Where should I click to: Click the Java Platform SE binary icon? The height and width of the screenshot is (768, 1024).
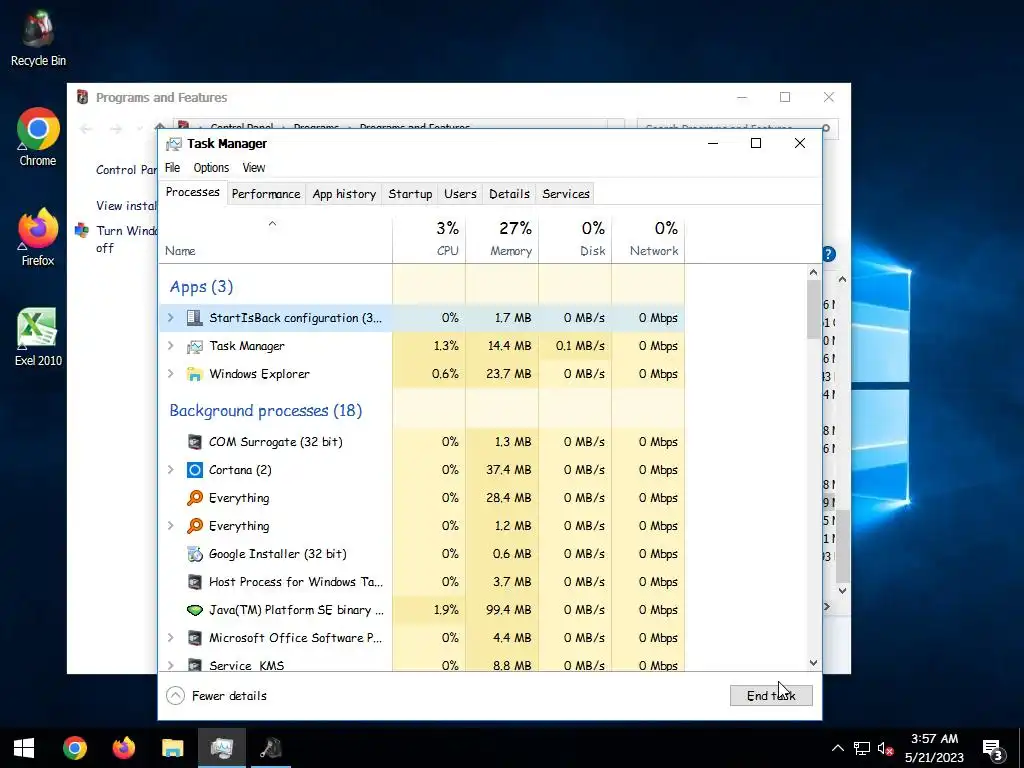coord(195,610)
